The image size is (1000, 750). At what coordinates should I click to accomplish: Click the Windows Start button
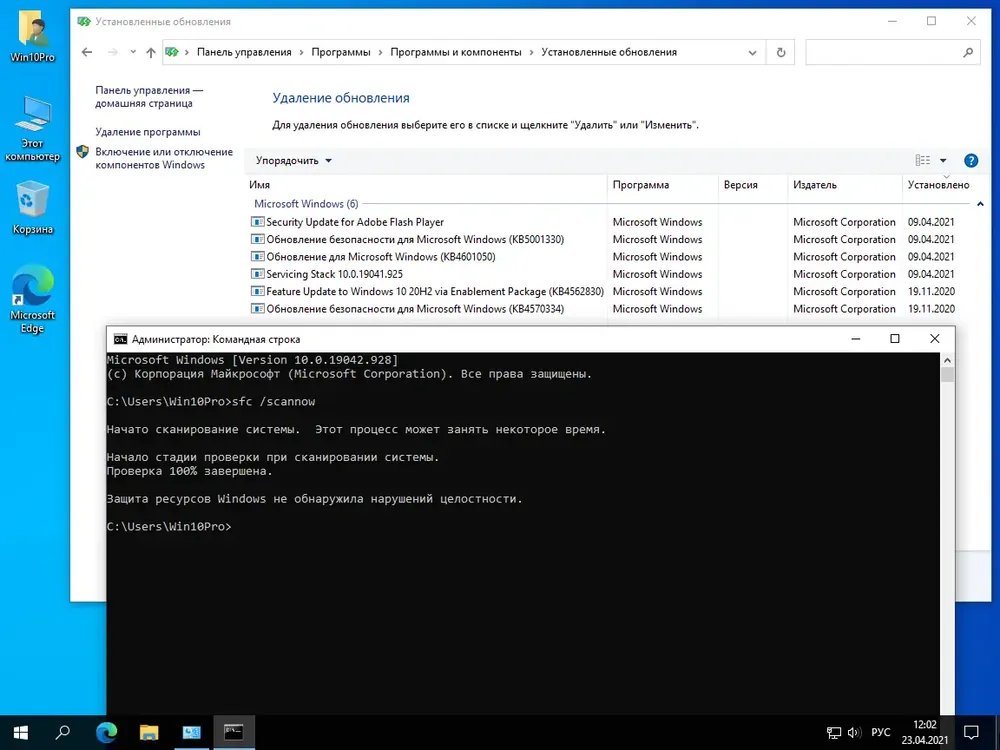coord(20,732)
